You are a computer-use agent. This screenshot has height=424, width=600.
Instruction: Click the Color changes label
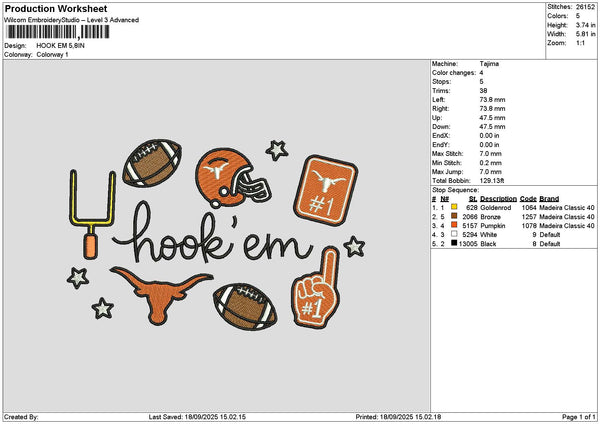point(454,73)
